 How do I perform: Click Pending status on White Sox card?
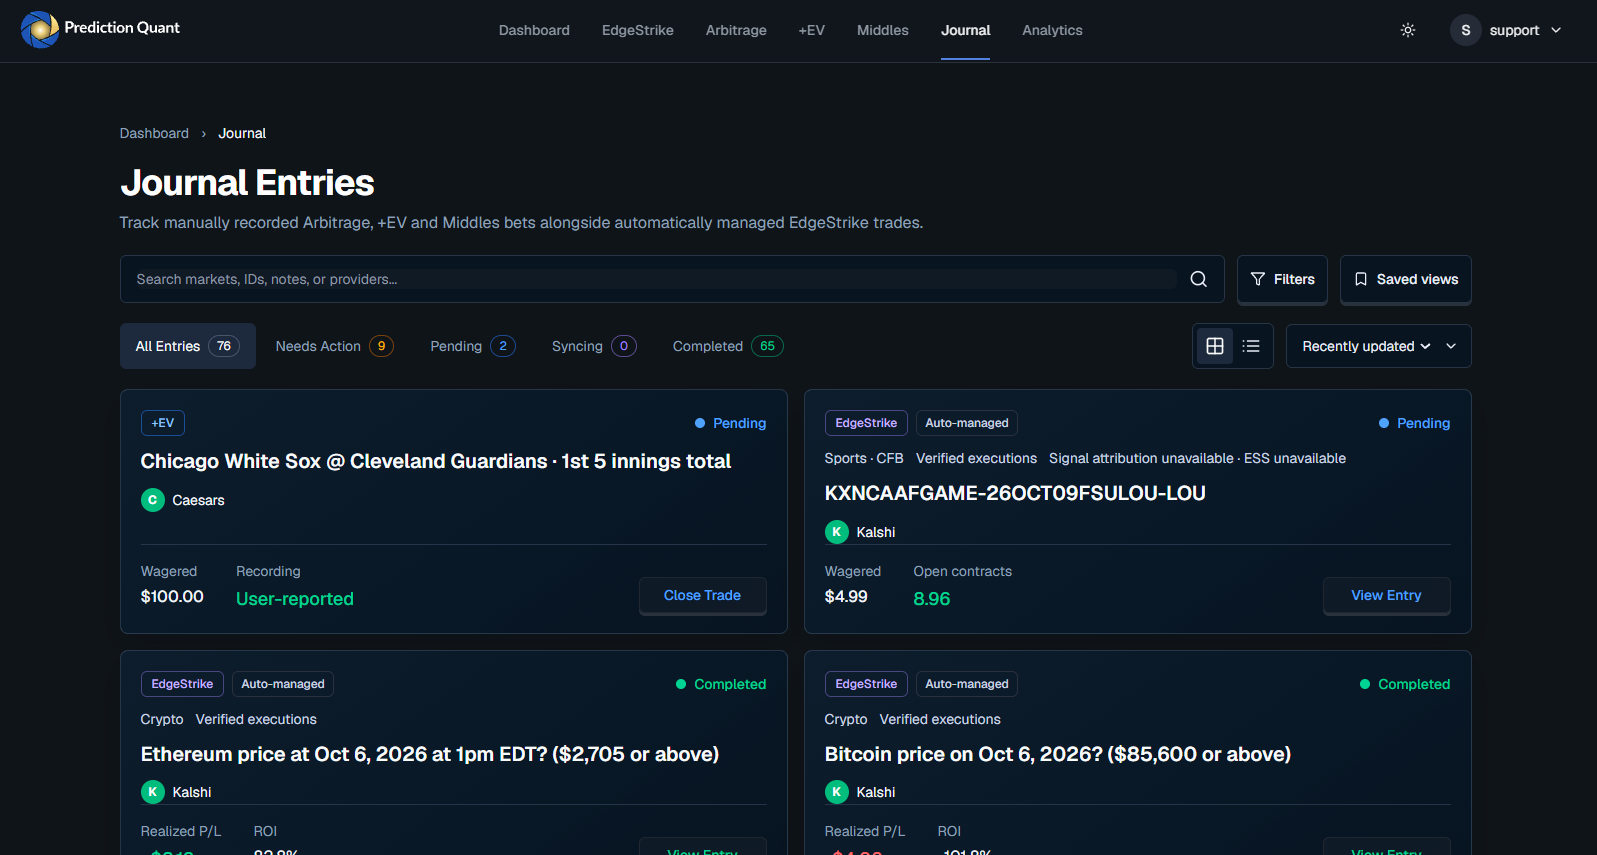pyautogui.click(x=731, y=423)
